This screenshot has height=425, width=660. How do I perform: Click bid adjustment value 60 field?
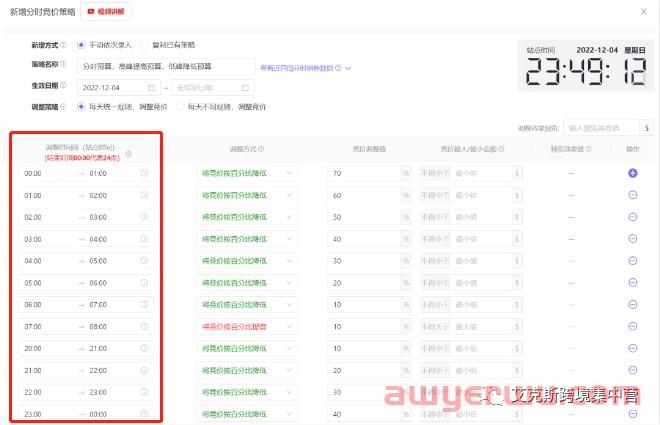coord(364,195)
